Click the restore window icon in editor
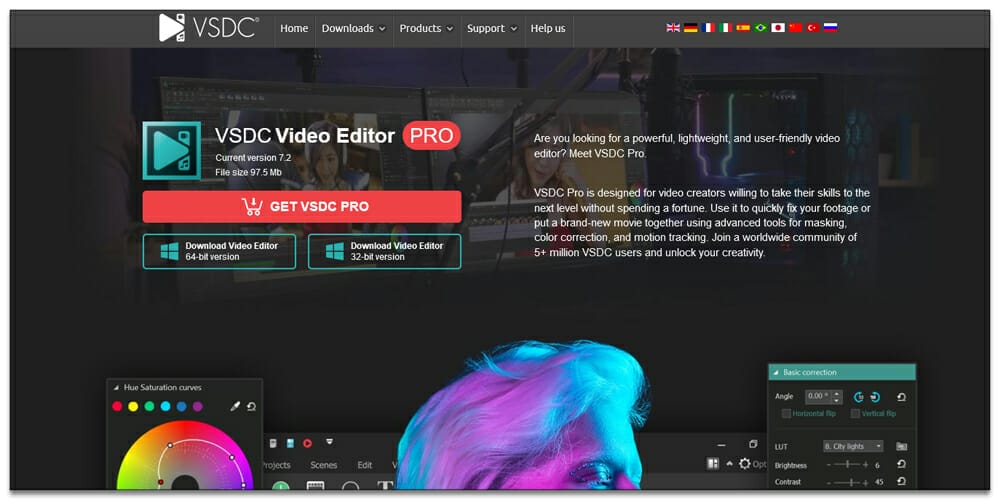The image size is (1000, 500). [x=753, y=445]
